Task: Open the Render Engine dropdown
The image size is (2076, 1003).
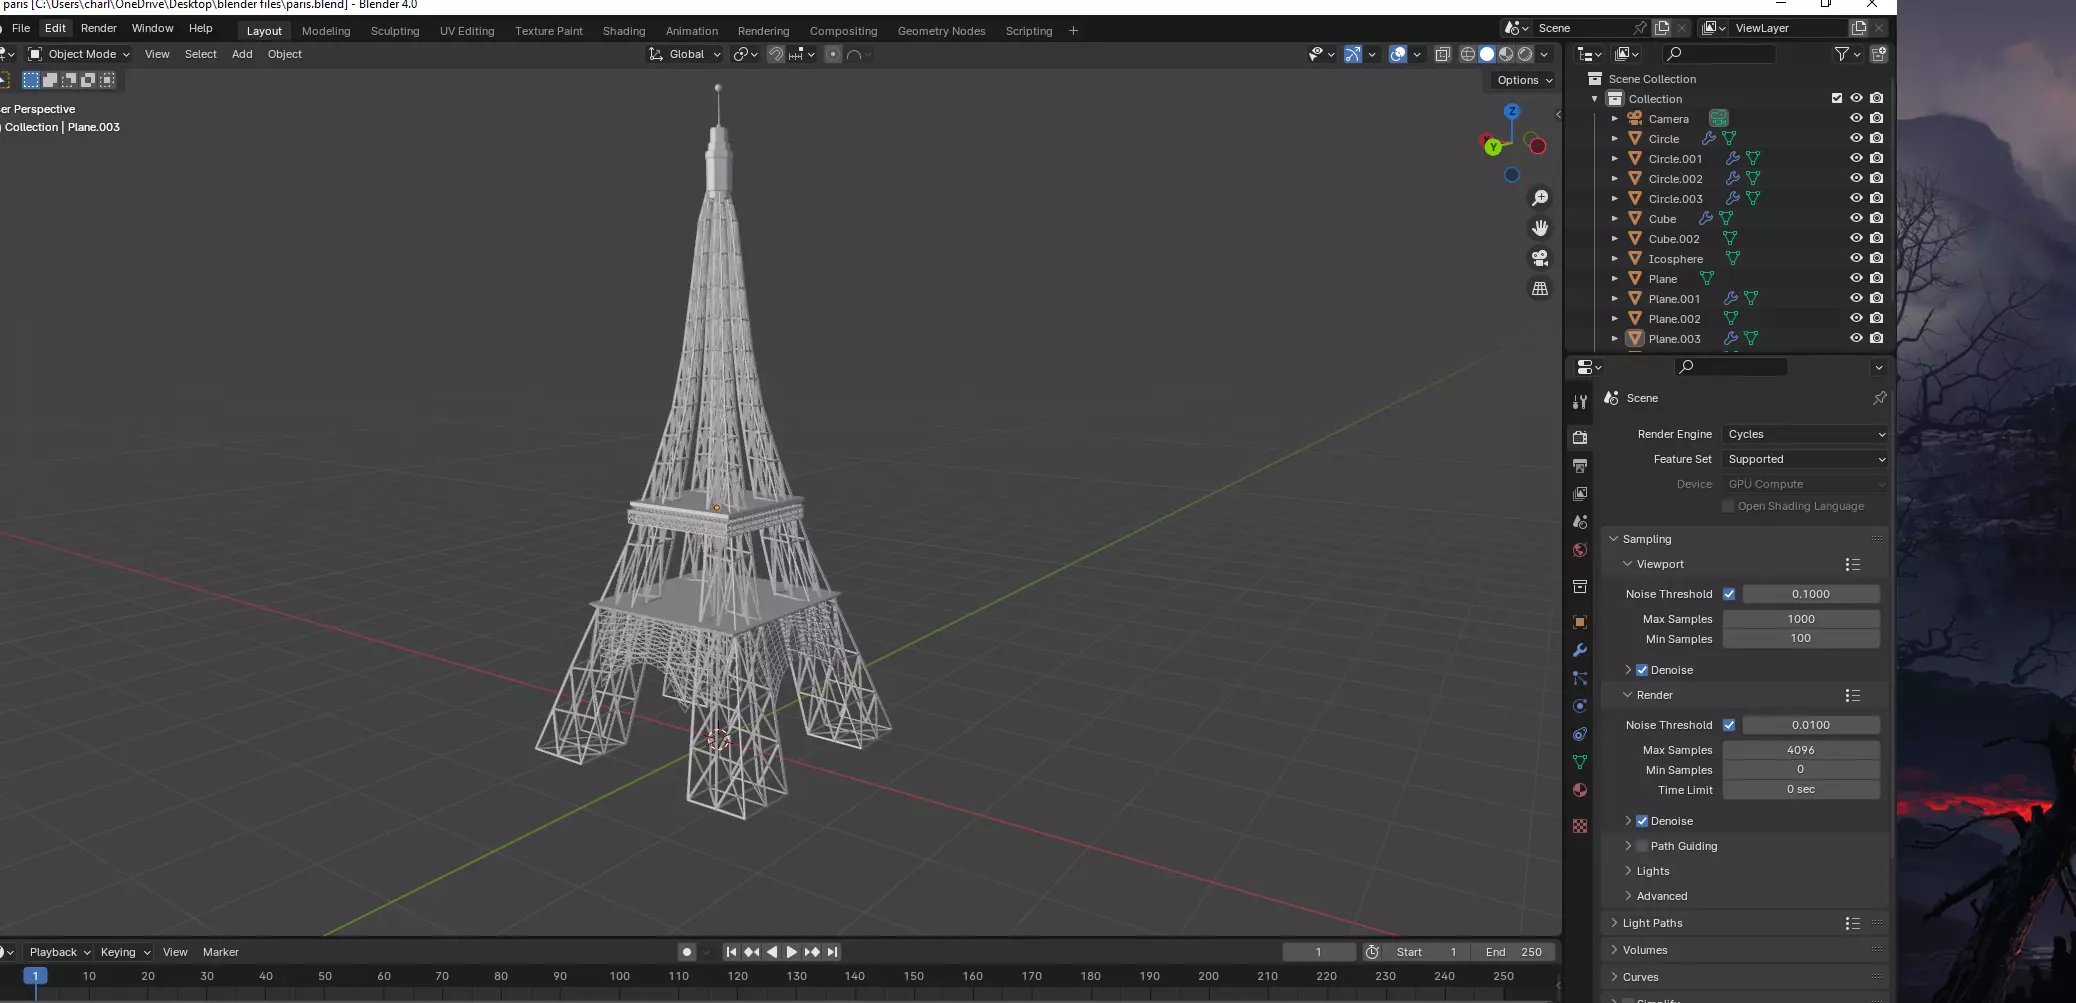Action: pyautogui.click(x=1805, y=434)
